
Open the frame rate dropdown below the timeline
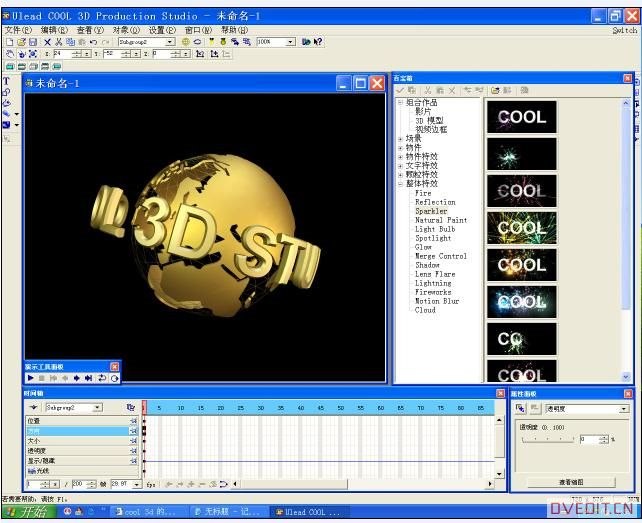(x=136, y=484)
